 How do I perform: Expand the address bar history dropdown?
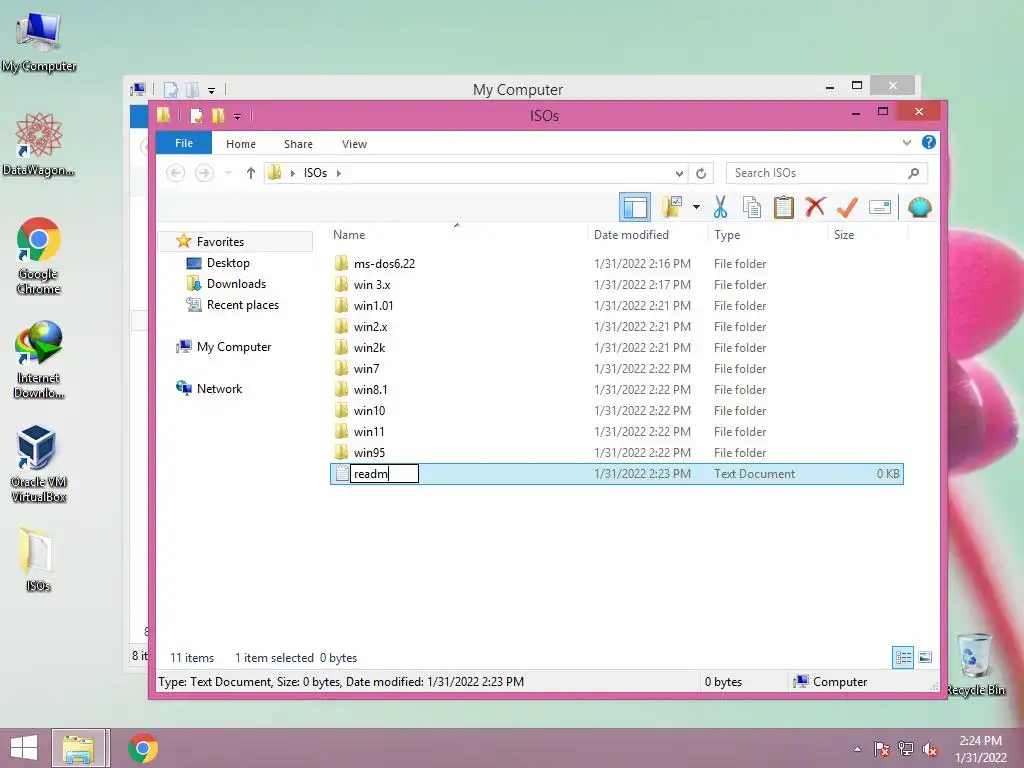click(x=679, y=173)
